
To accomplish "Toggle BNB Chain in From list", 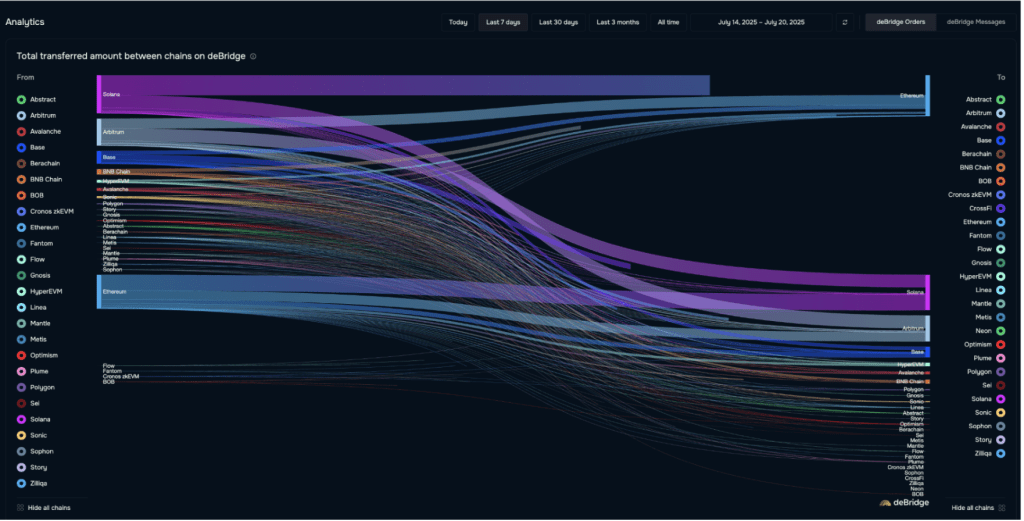I will tap(40, 180).
